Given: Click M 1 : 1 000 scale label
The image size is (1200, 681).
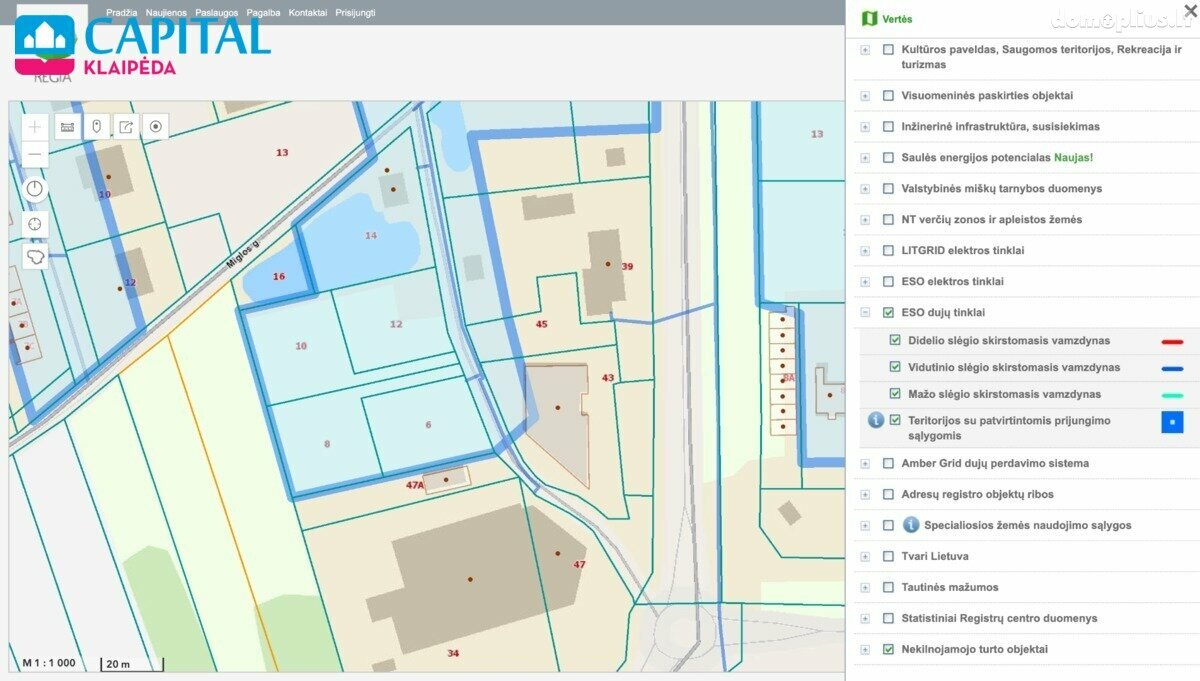Looking at the screenshot, I should pyautogui.click(x=49, y=663).
